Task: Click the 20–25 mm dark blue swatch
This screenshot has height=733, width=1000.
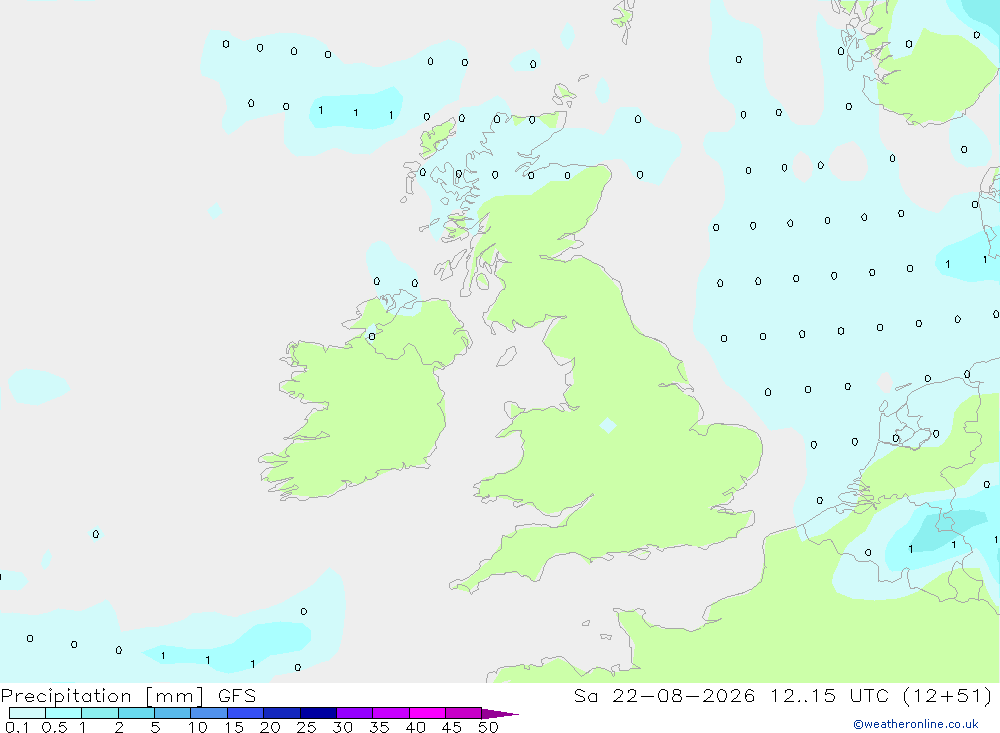Action: click(x=282, y=713)
